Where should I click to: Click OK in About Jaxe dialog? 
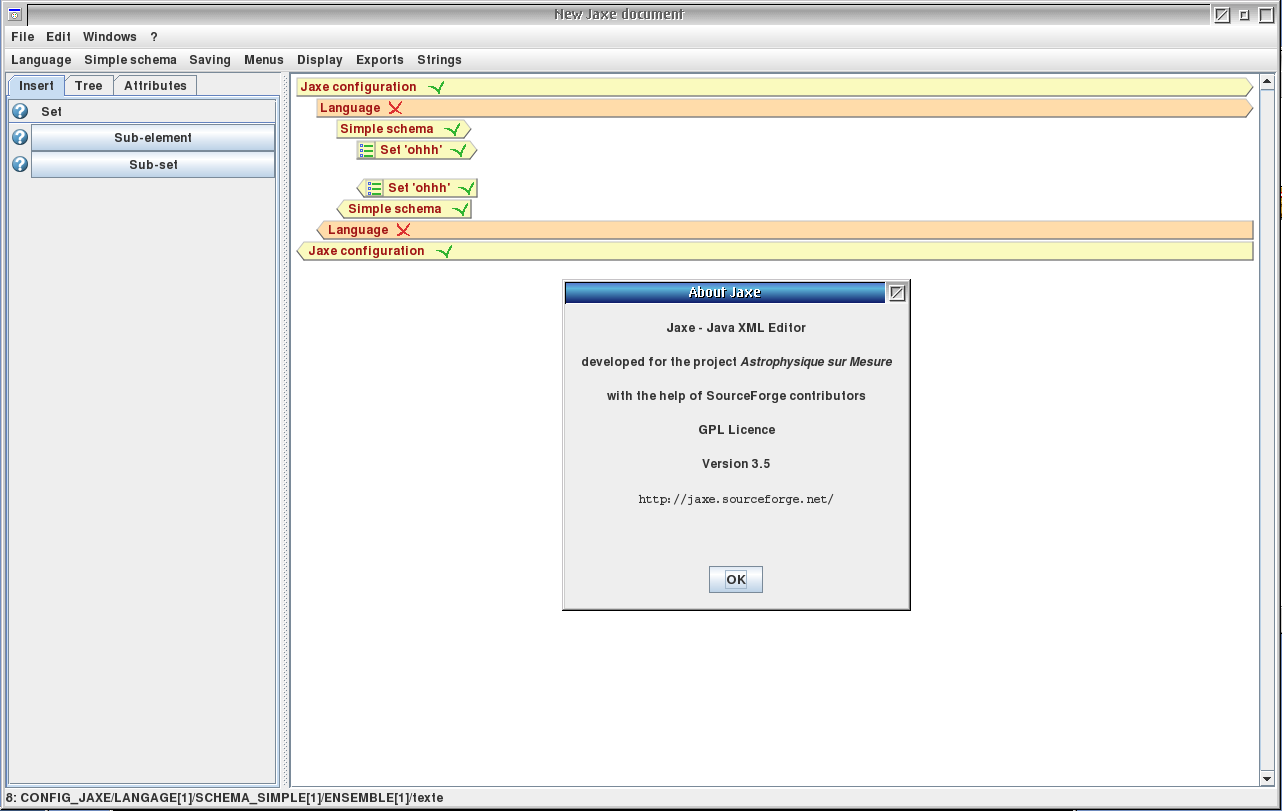click(x=736, y=579)
